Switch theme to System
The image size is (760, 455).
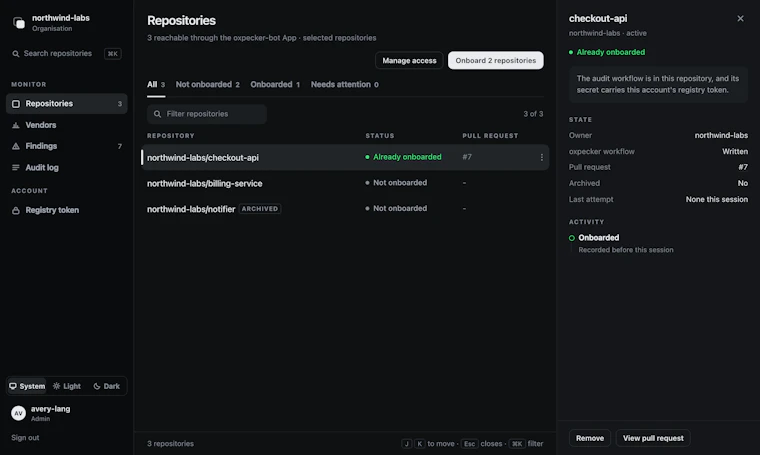coord(27,386)
